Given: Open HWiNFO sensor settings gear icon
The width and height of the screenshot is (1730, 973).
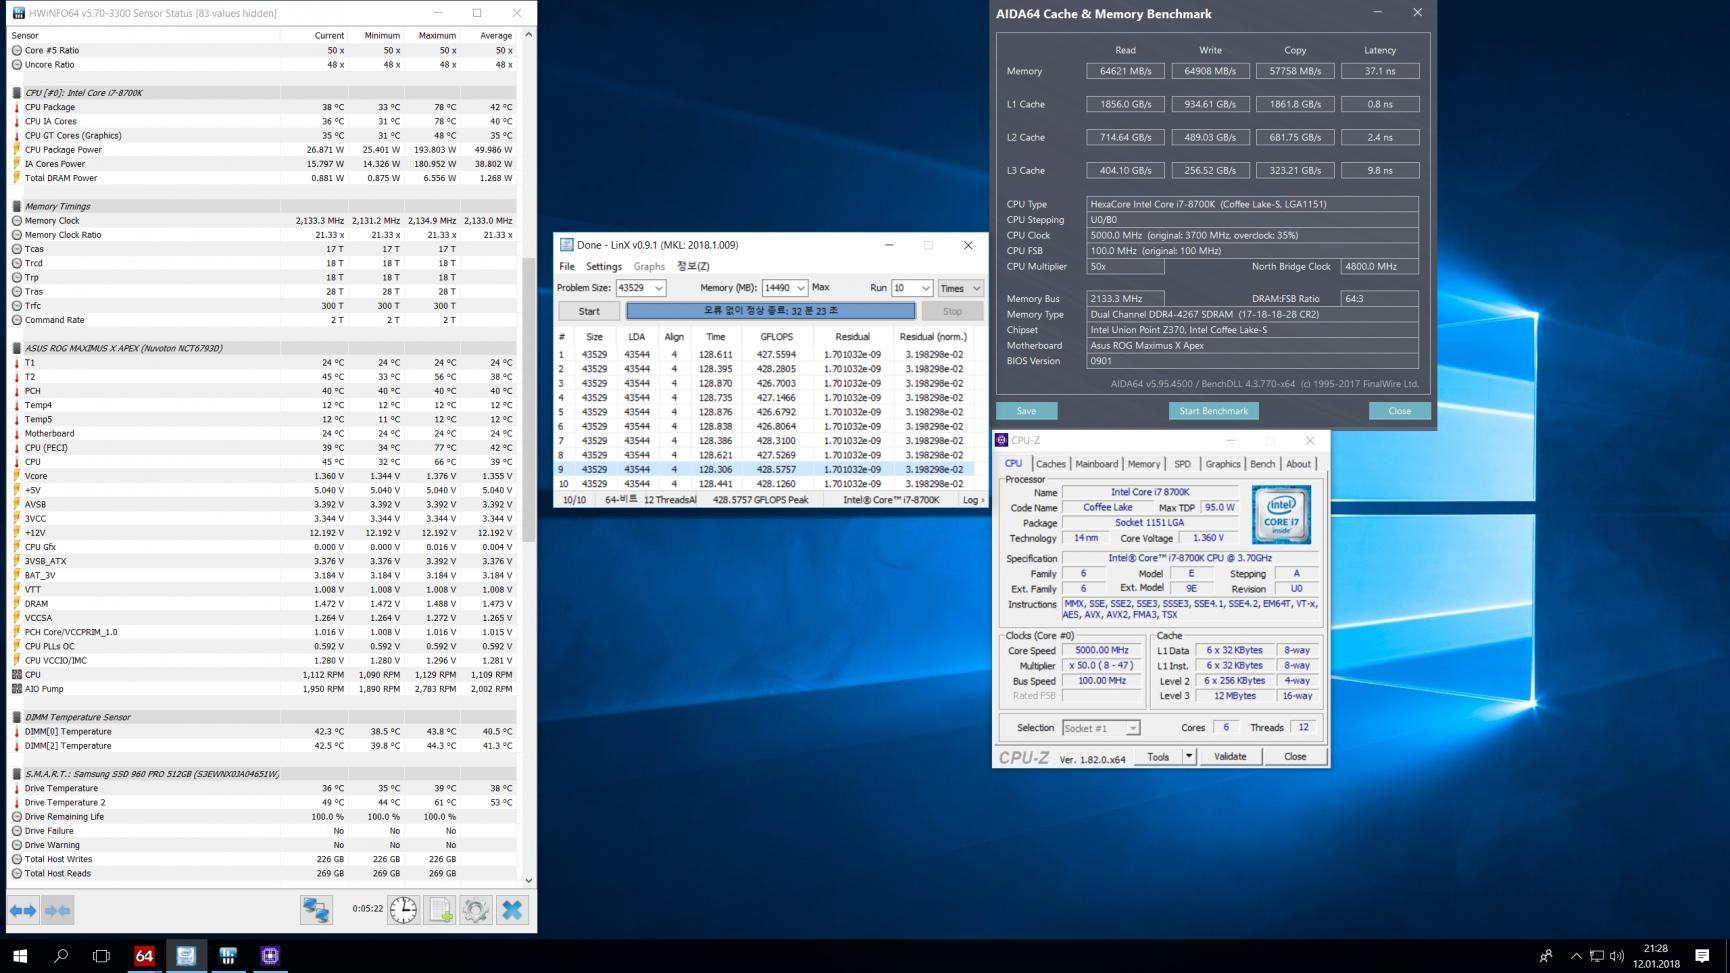Looking at the screenshot, I should tap(476, 910).
